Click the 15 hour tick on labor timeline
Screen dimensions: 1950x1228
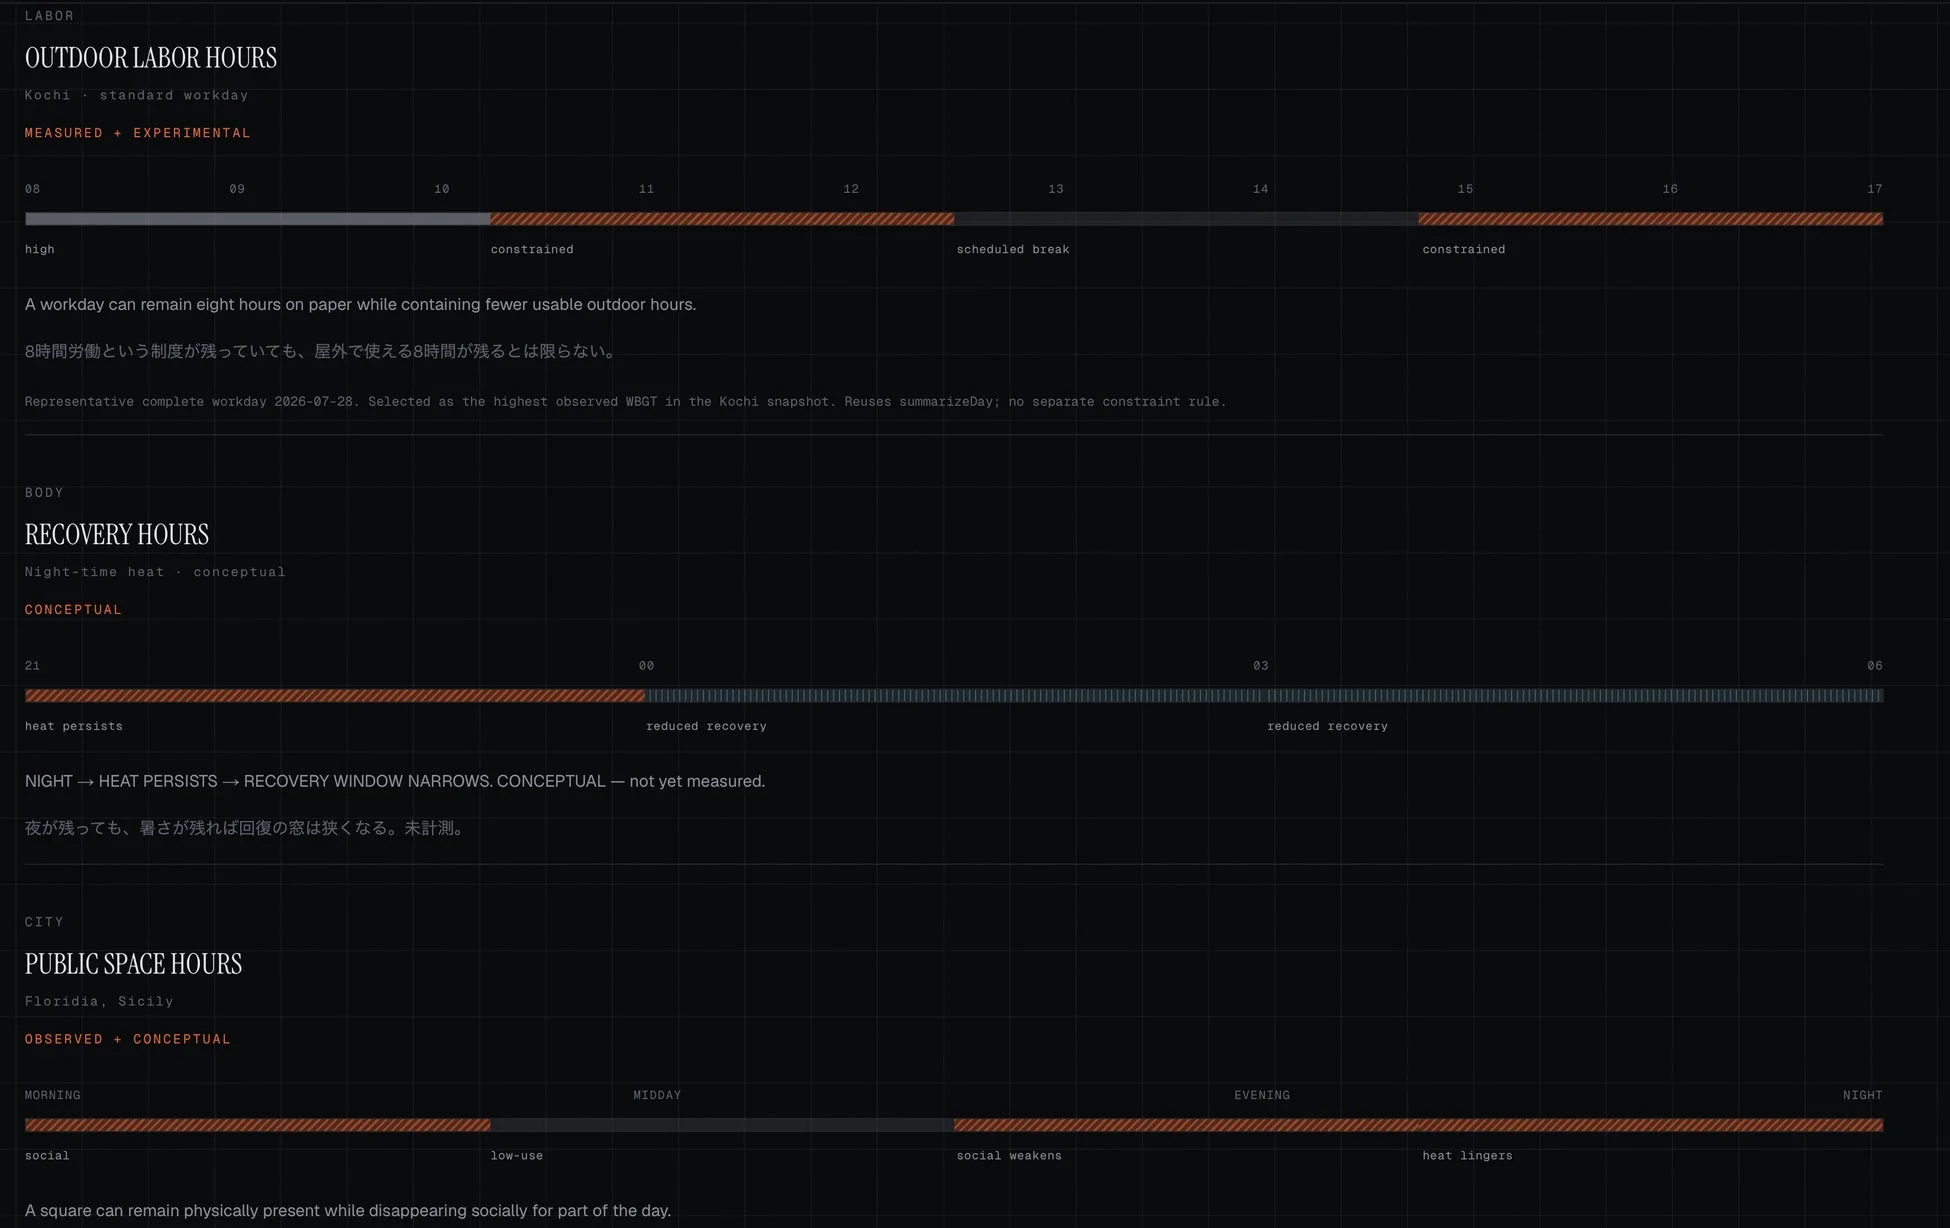click(1465, 189)
